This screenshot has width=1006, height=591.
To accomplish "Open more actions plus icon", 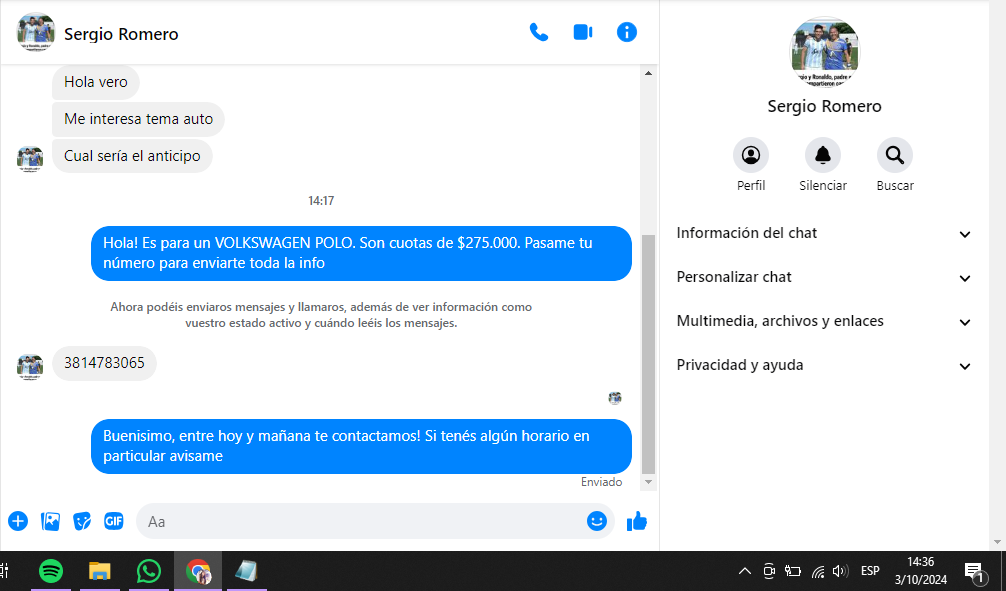I will click(18, 521).
